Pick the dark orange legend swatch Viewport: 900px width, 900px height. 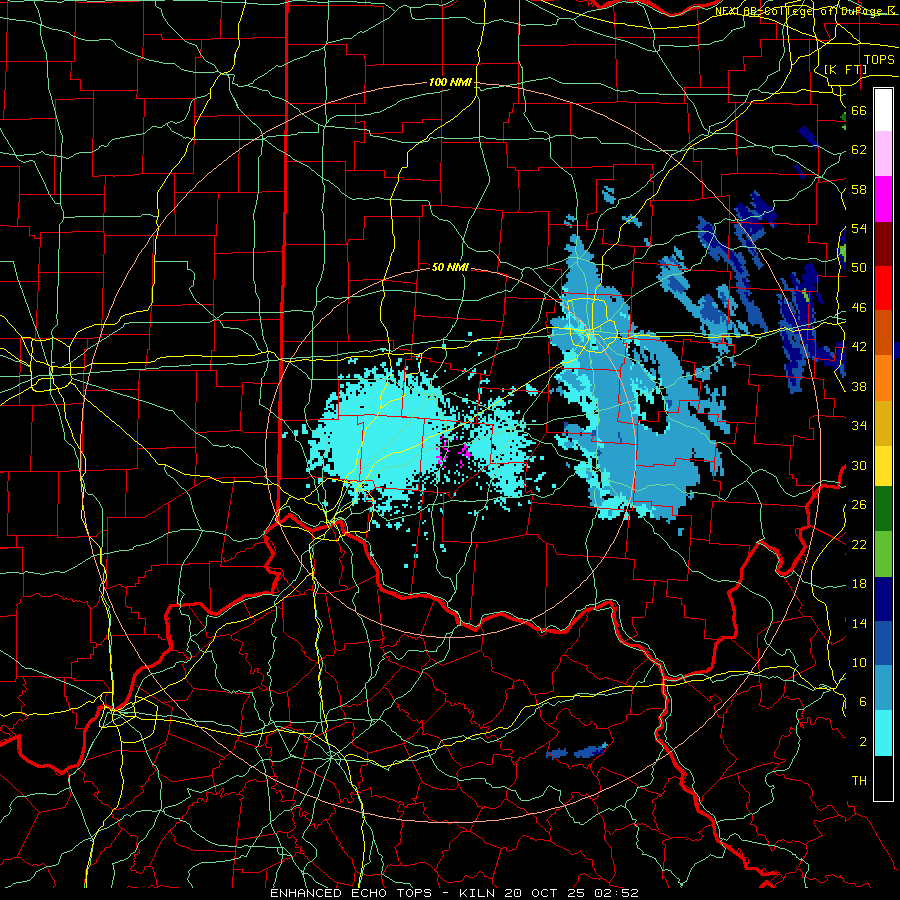click(883, 333)
